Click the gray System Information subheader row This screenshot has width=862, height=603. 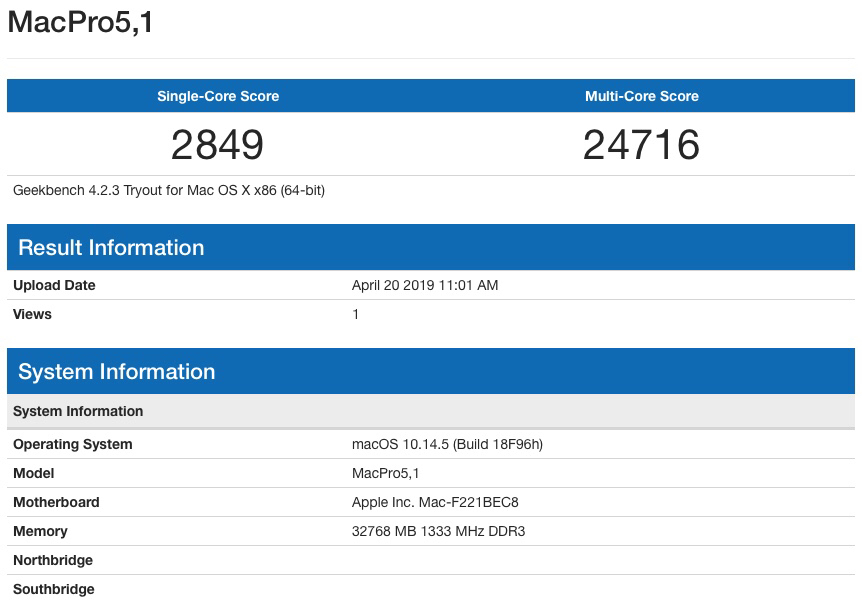tap(78, 411)
